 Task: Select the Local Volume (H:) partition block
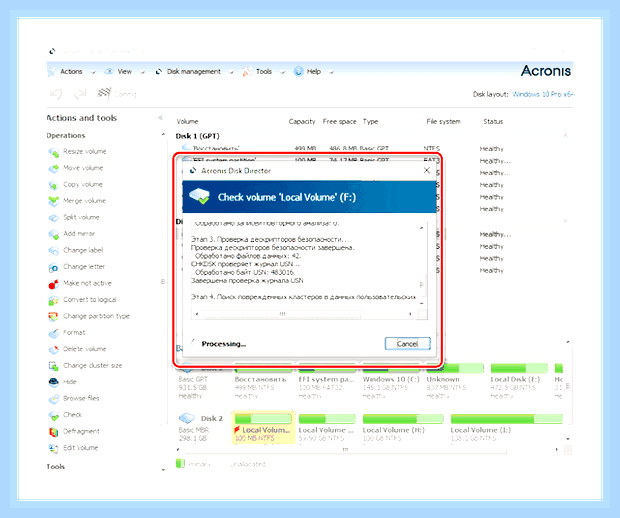(x=403, y=427)
